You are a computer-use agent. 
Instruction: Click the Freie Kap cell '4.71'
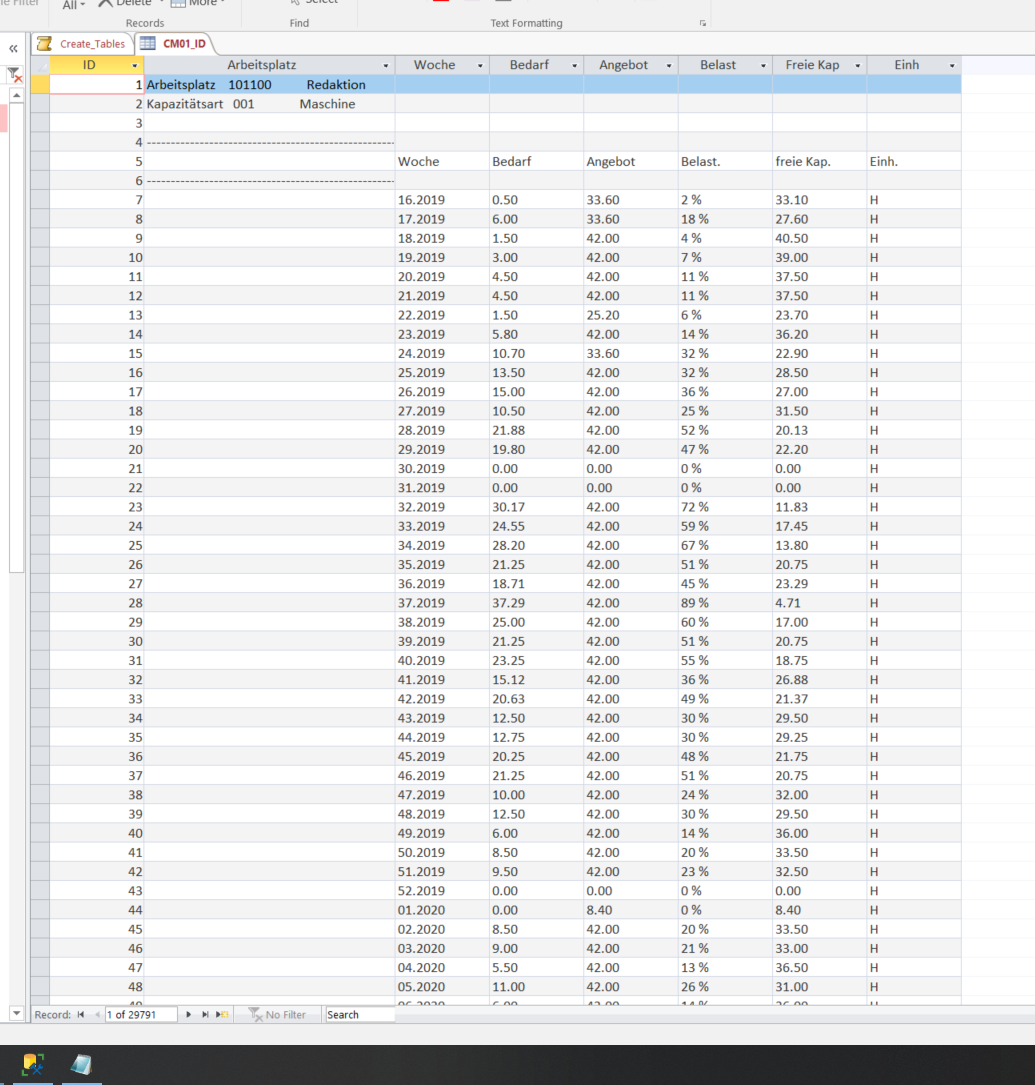pyautogui.click(x=819, y=603)
